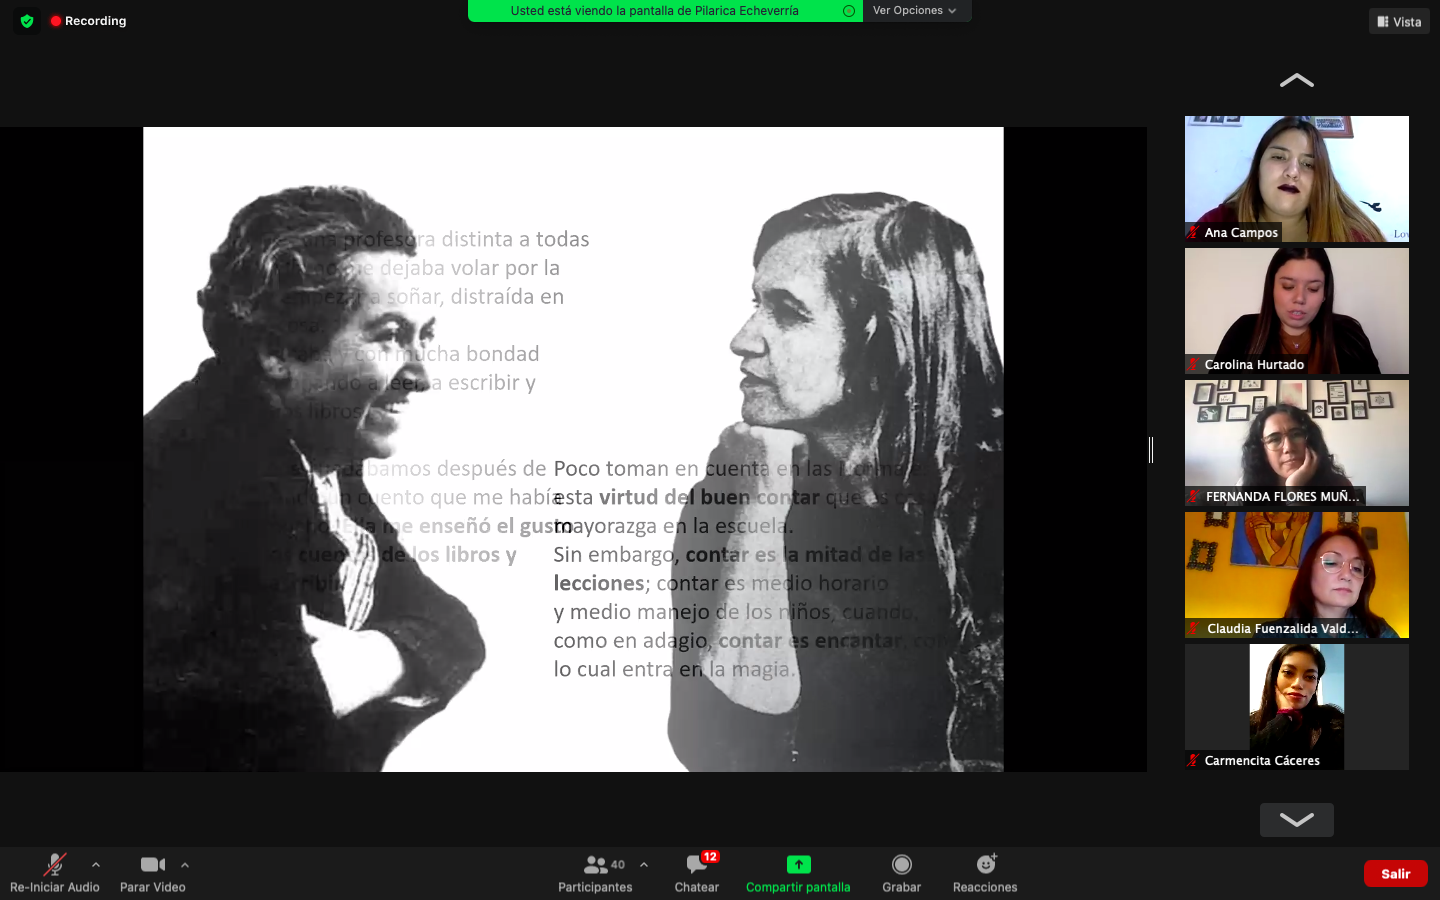Open the Ver Opciones menu
1440x900 pixels.
click(914, 11)
